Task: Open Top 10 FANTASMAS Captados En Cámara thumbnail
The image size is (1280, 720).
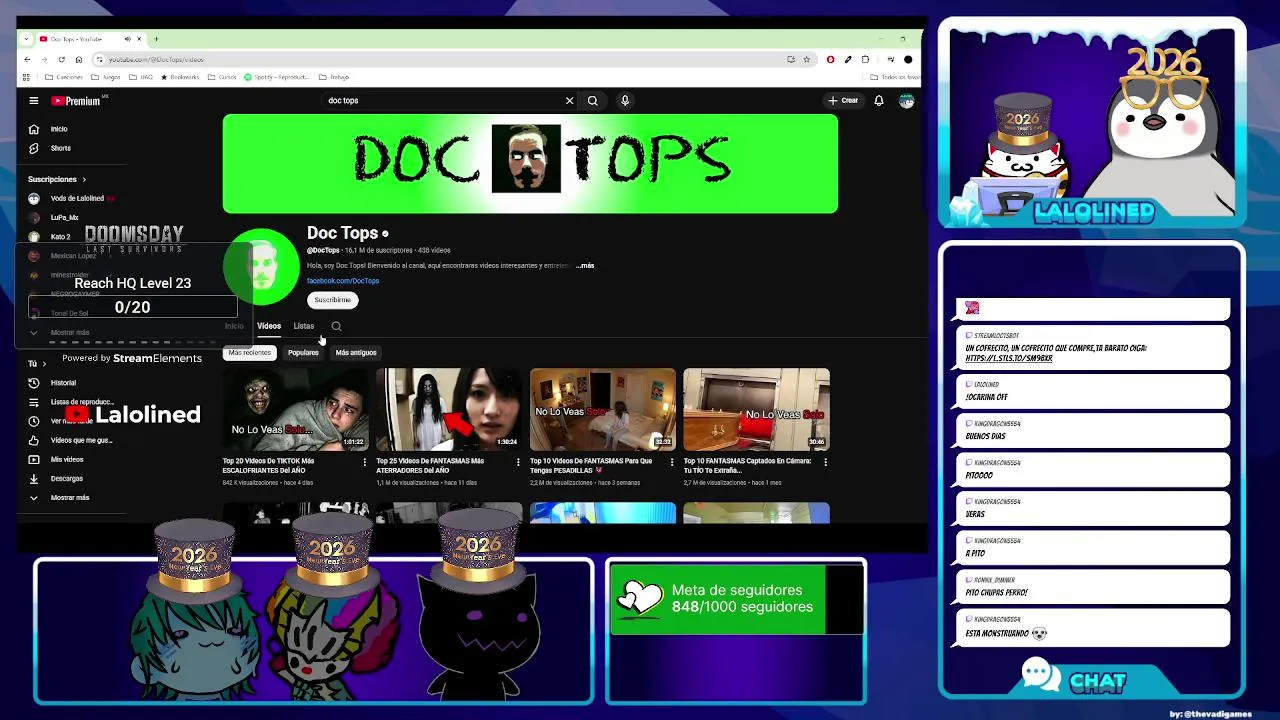Action: pyautogui.click(x=756, y=409)
